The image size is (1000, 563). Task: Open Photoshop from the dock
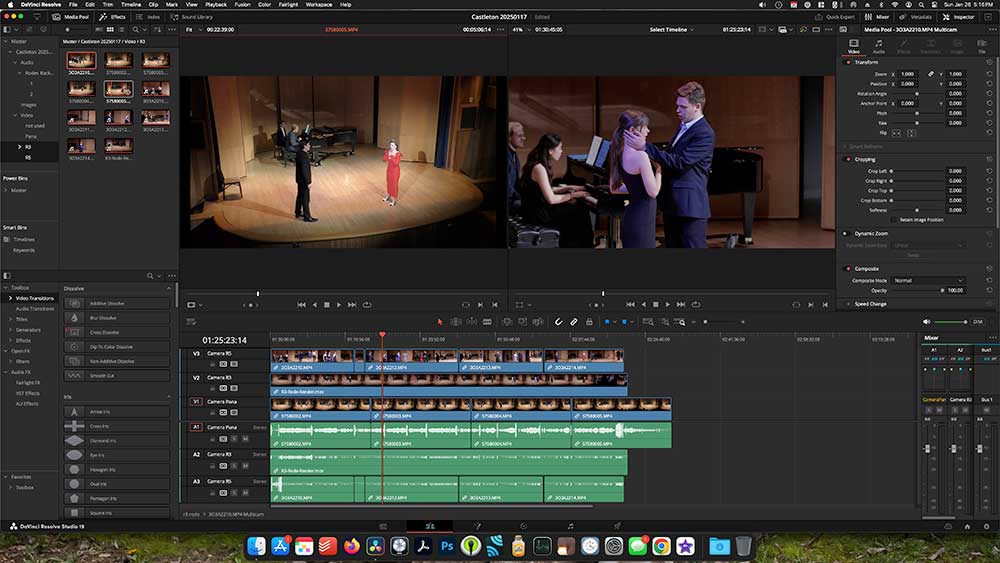tap(447, 546)
